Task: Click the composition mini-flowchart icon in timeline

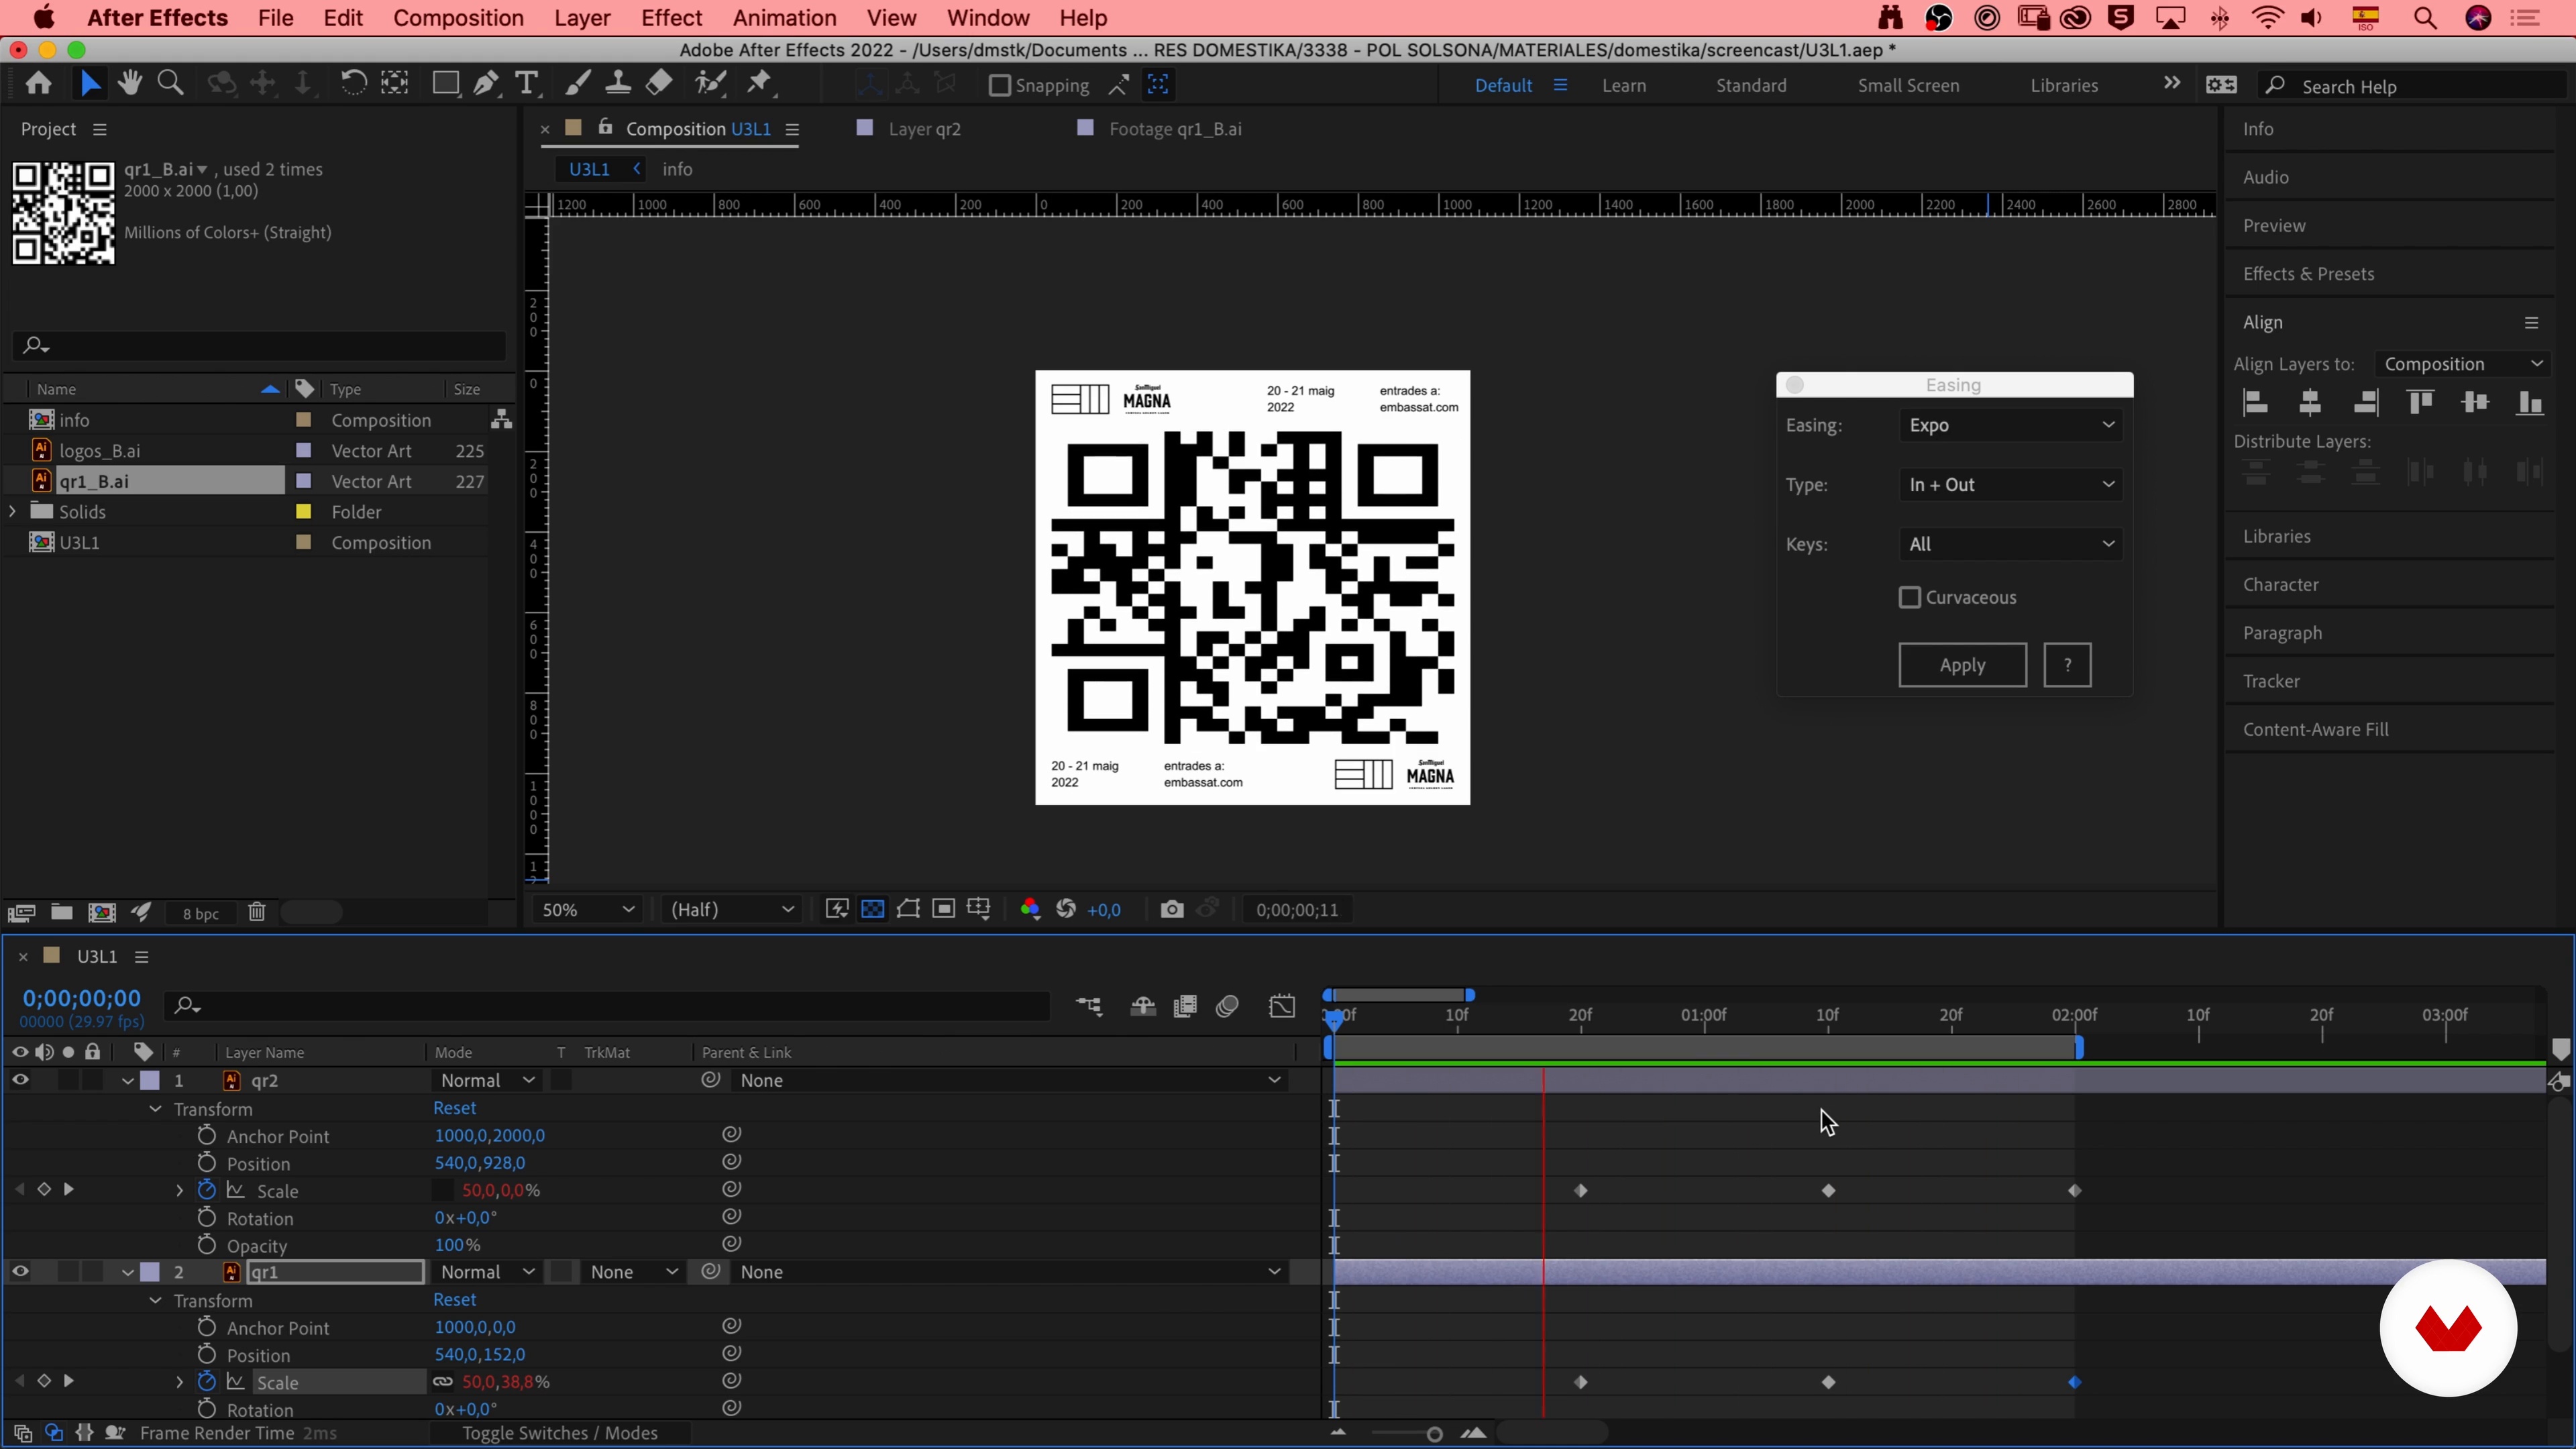Action: click(1089, 1006)
